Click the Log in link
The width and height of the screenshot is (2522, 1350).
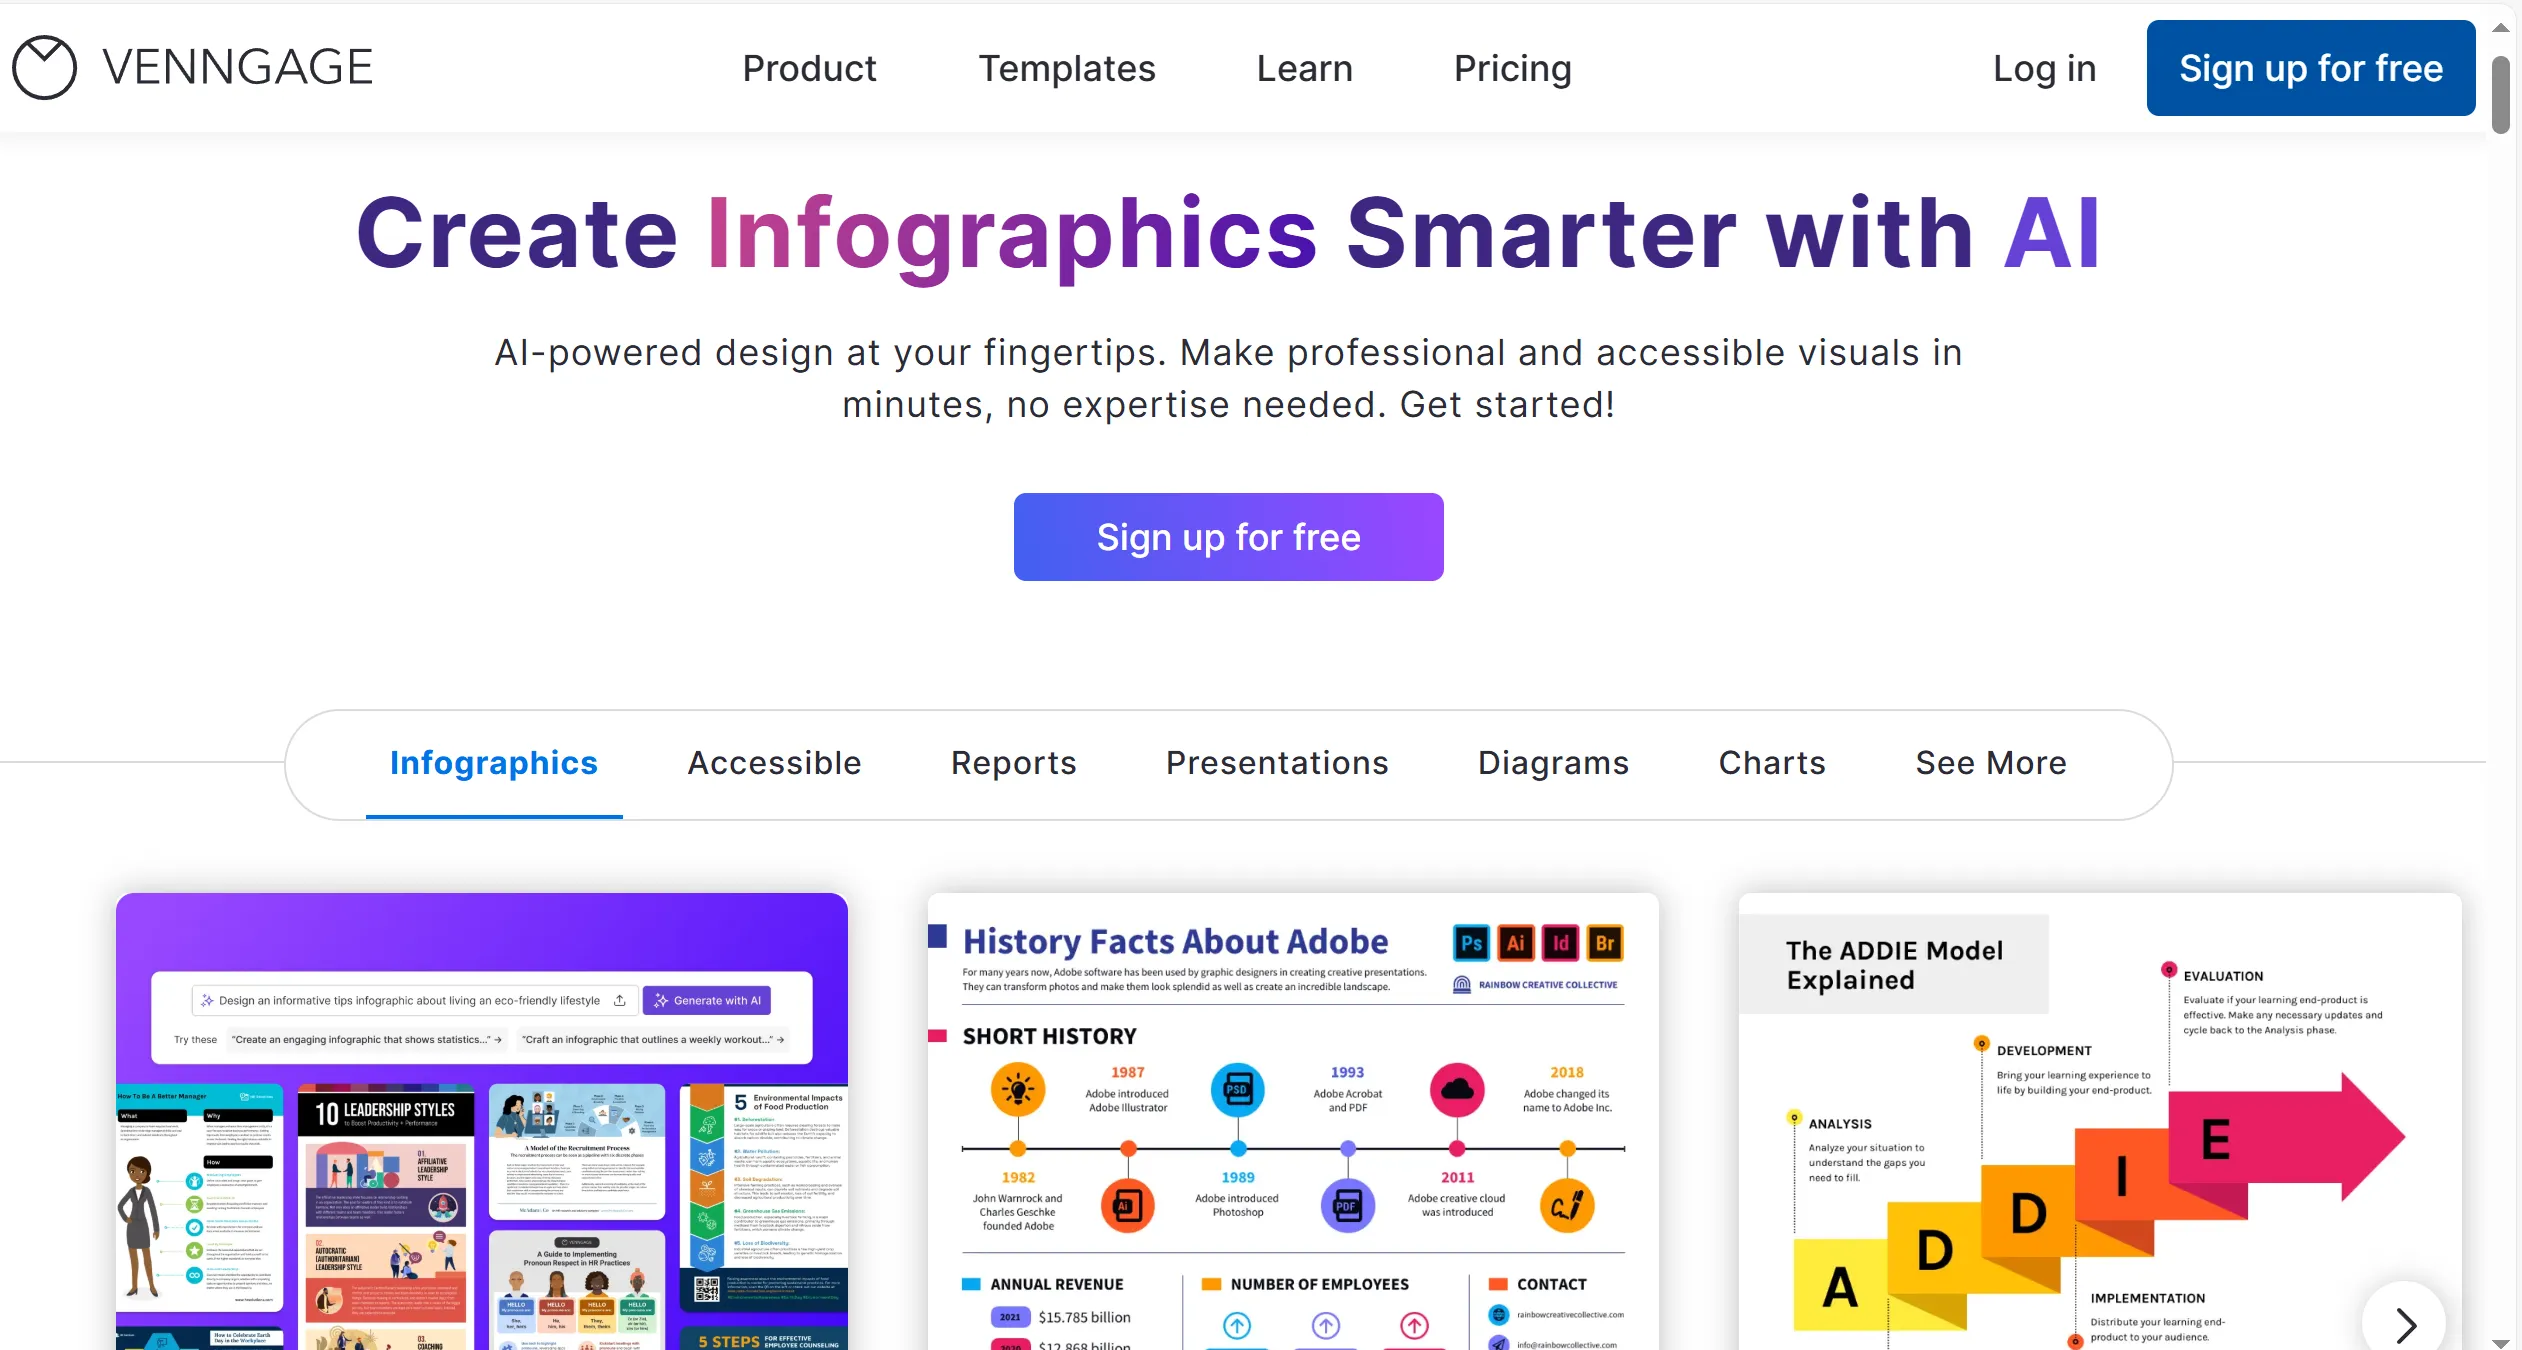click(x=2044, y=68)
